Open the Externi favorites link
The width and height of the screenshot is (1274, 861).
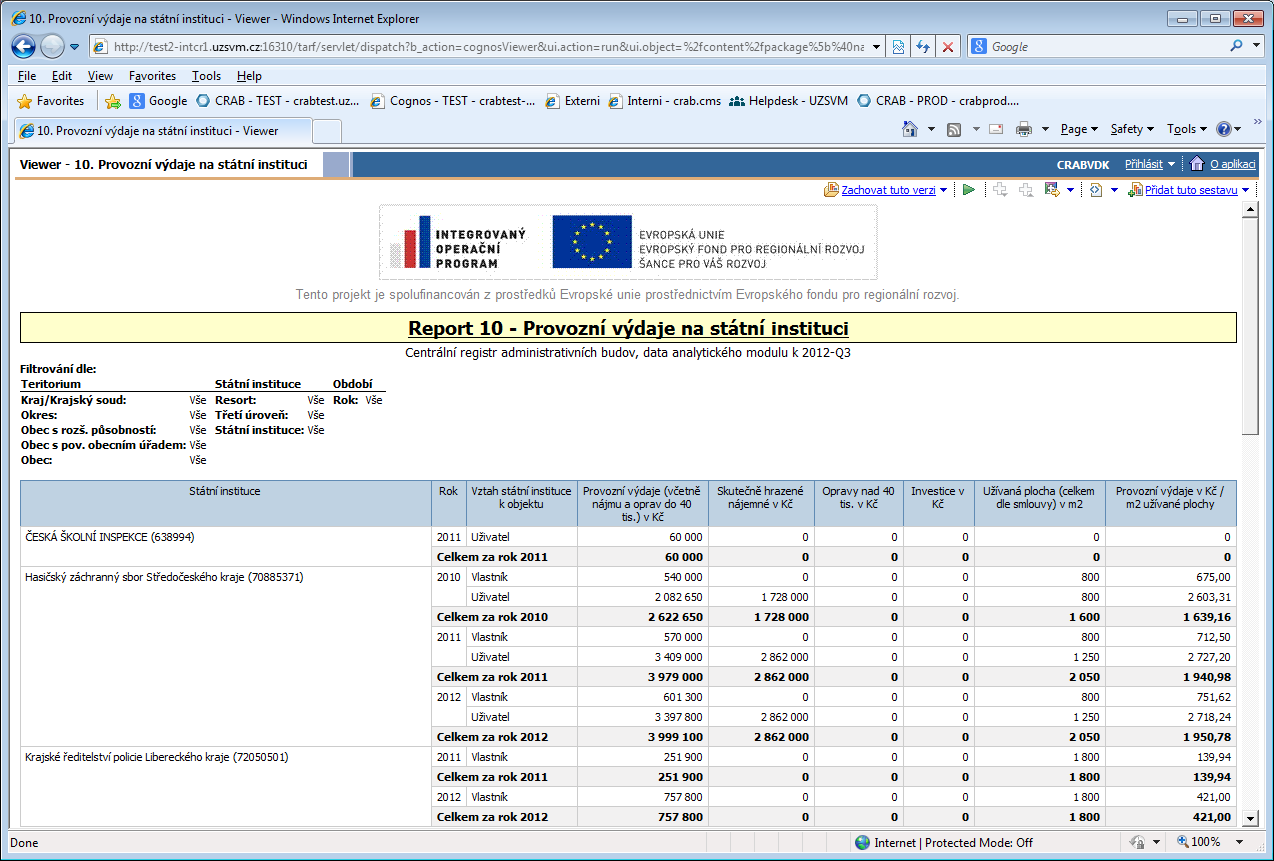click(573, 101)
